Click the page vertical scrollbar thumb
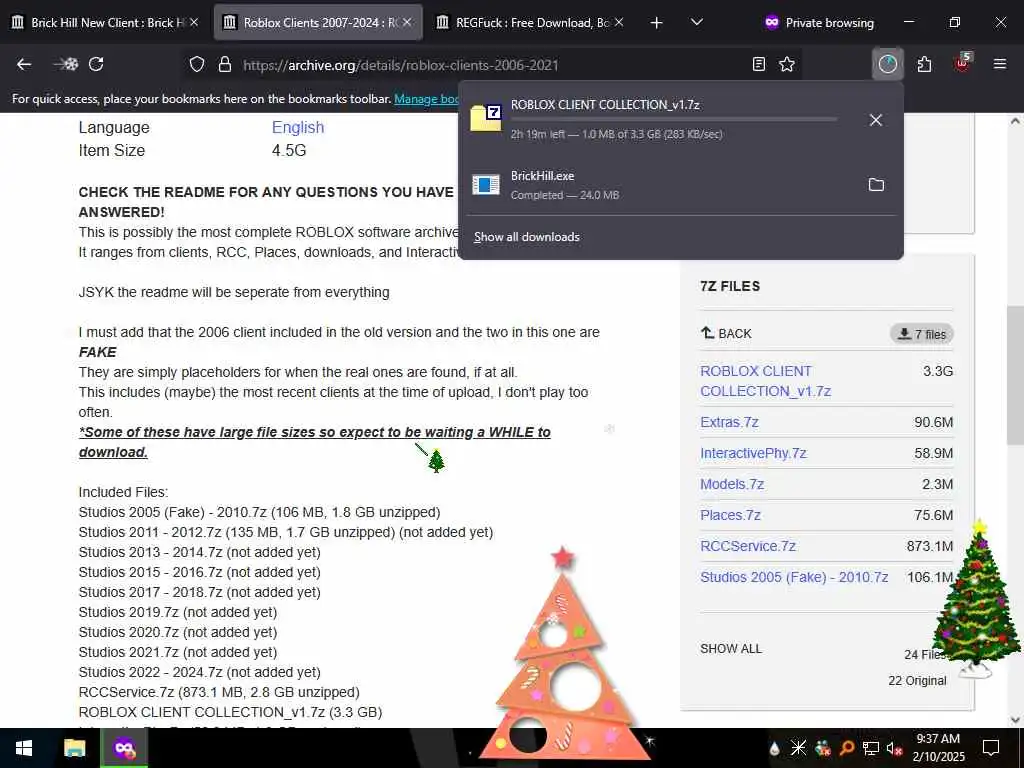 click(x=1015, y=376)
